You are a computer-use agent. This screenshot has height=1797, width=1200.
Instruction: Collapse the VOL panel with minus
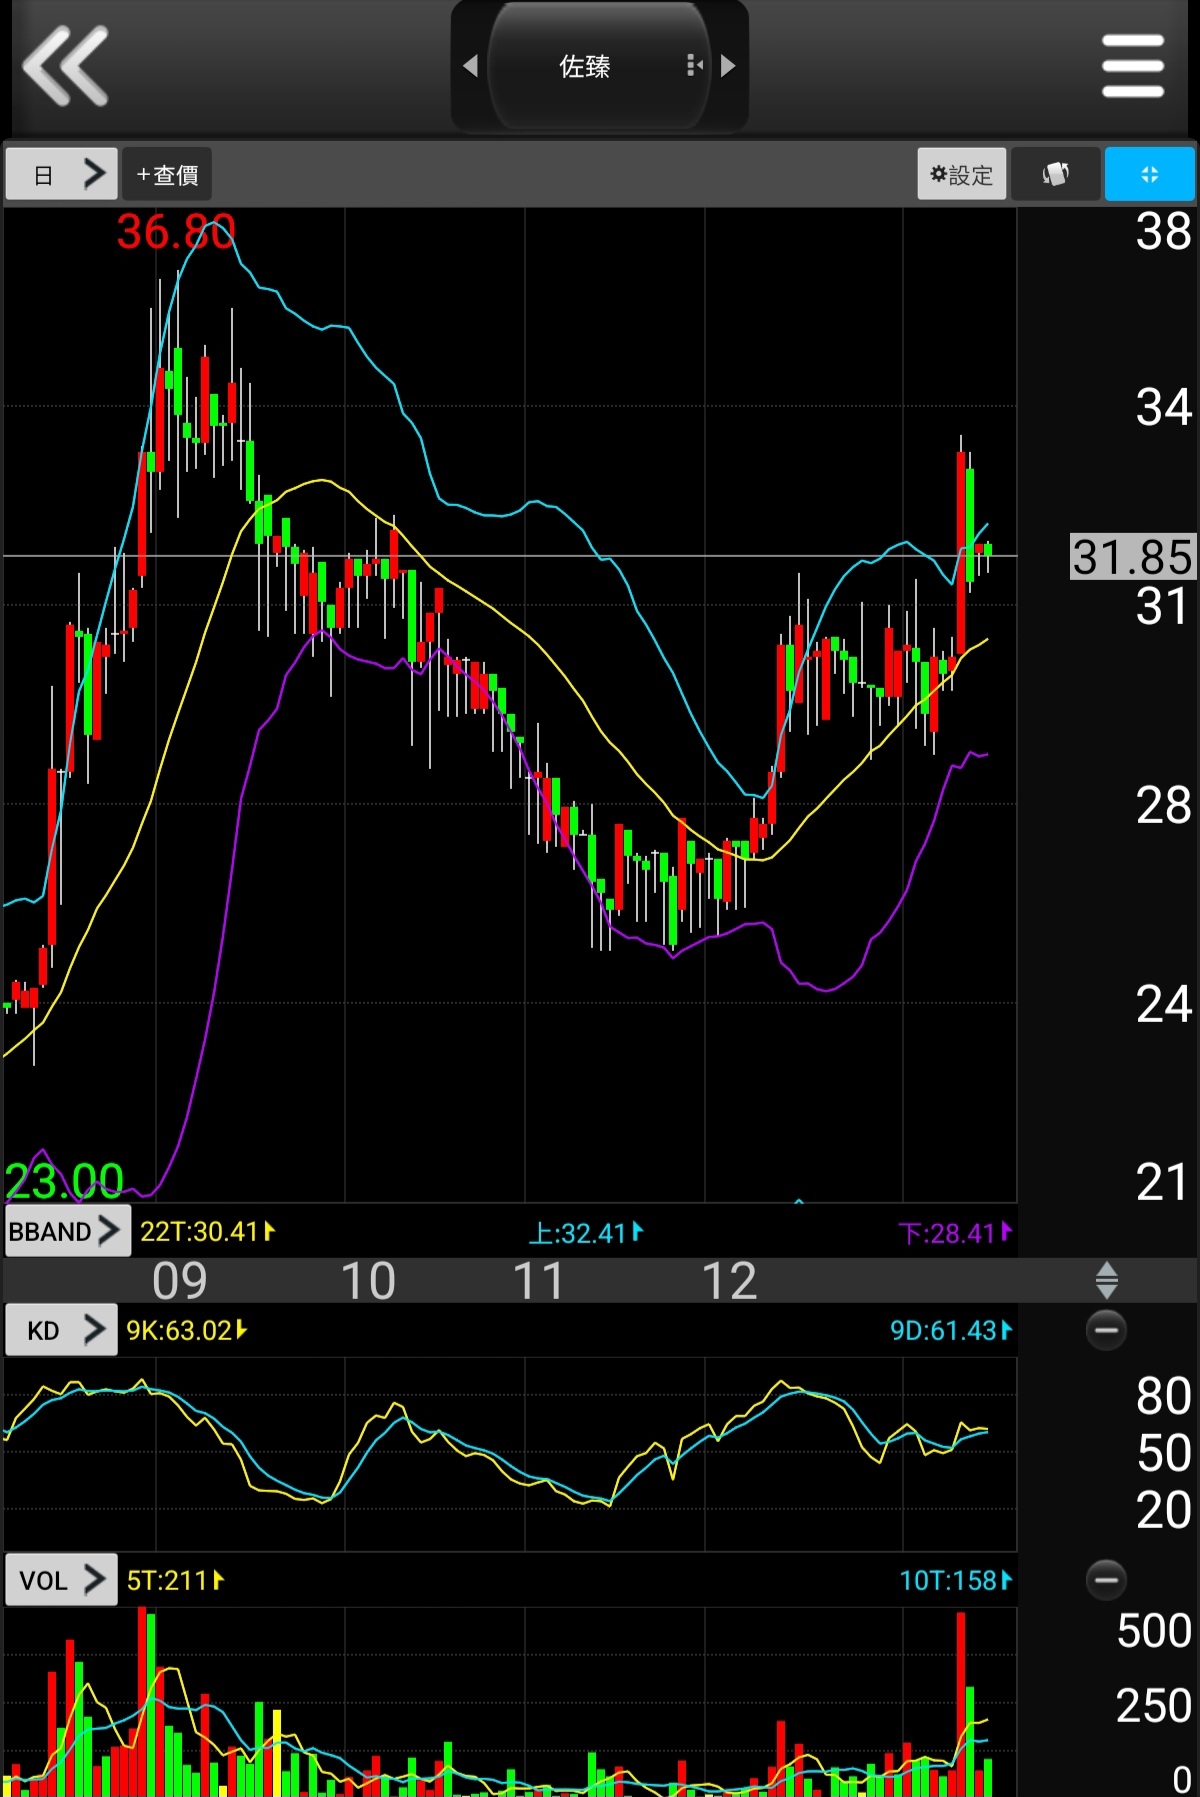(x=1106, y=1580)
